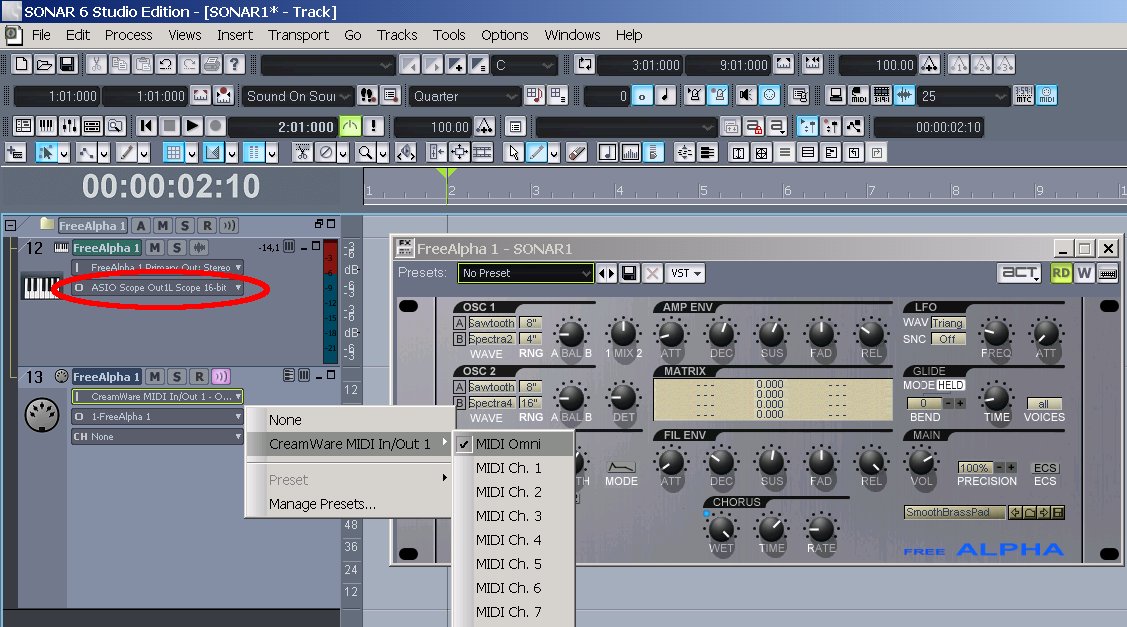Image resolution: width=1127 pixels, height=627 pixels.
Task: Choose None in the input context menu
Action: (349, 420)
